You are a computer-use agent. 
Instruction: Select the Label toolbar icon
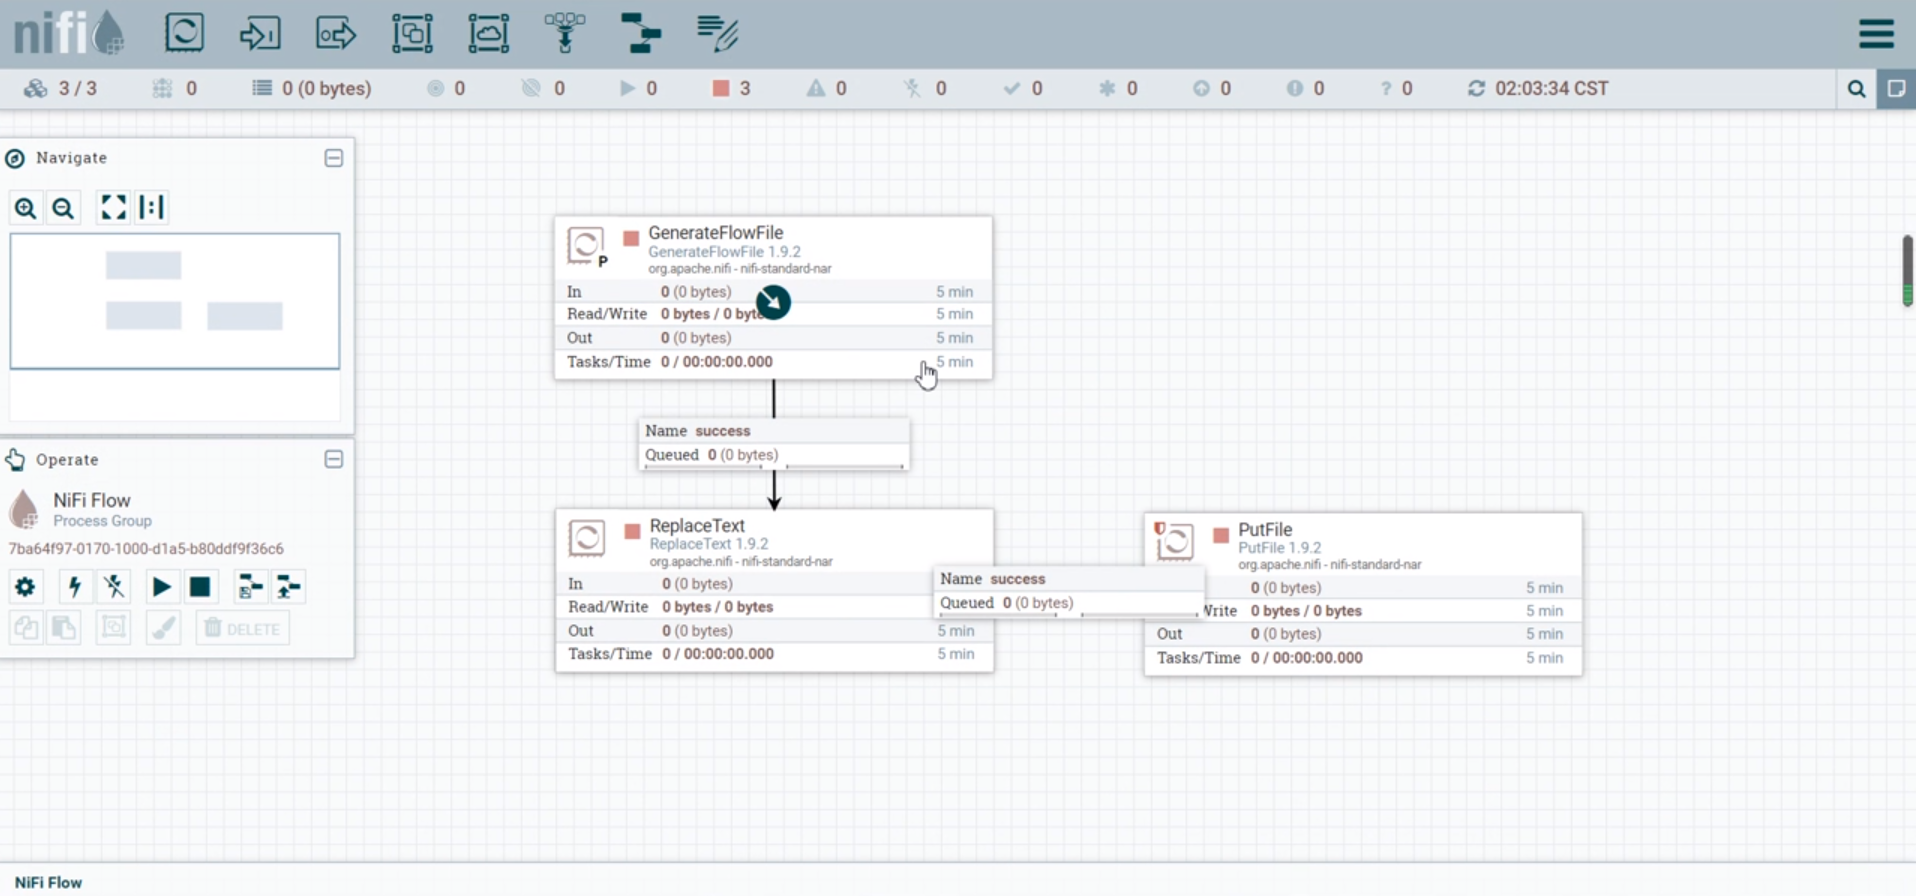[x=717, y=33]
